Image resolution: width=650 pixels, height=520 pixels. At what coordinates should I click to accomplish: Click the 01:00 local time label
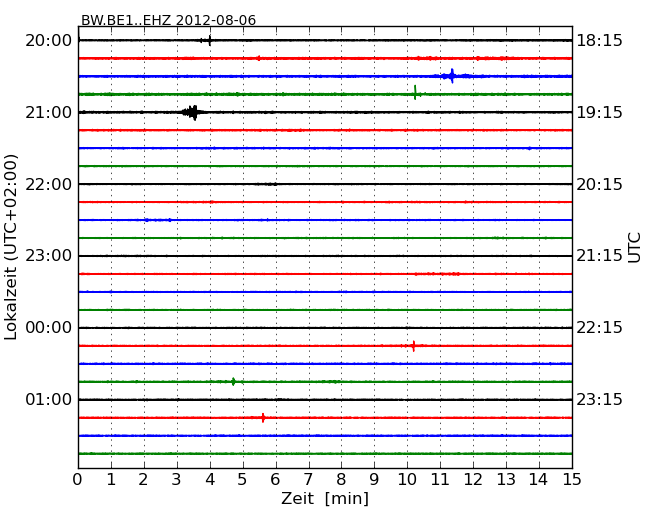(49, 399)
